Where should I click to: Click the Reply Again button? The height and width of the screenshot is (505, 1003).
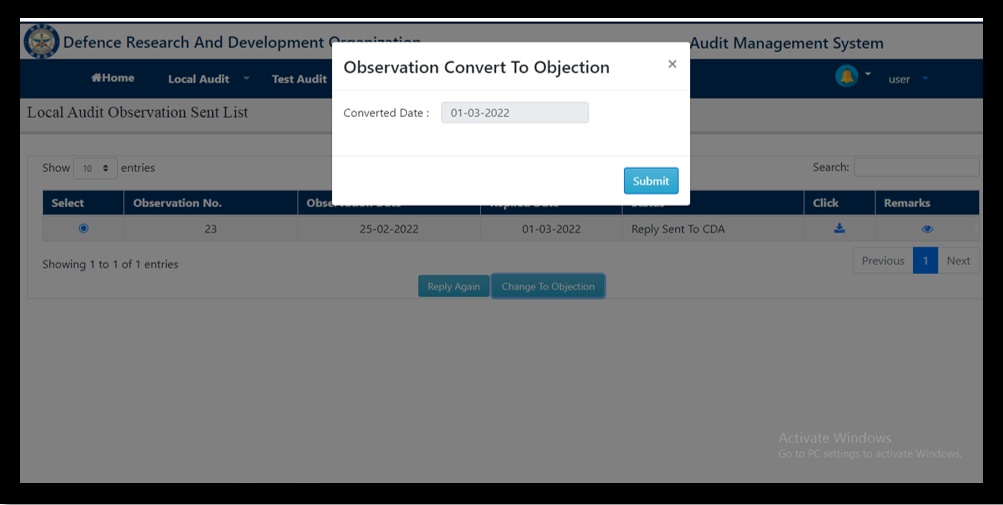[453, 287]
